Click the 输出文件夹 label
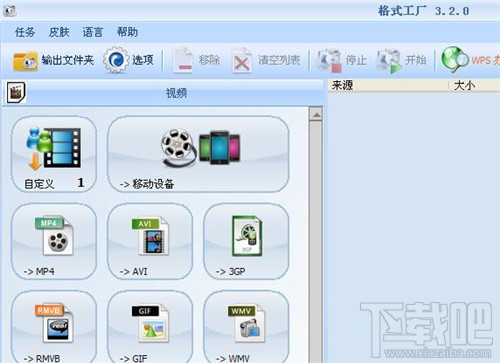 (x=68, y=60)
